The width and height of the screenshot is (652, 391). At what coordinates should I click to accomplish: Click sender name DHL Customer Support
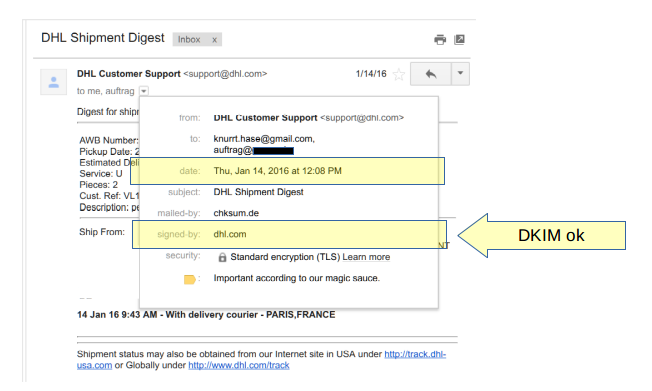point(128,74)
